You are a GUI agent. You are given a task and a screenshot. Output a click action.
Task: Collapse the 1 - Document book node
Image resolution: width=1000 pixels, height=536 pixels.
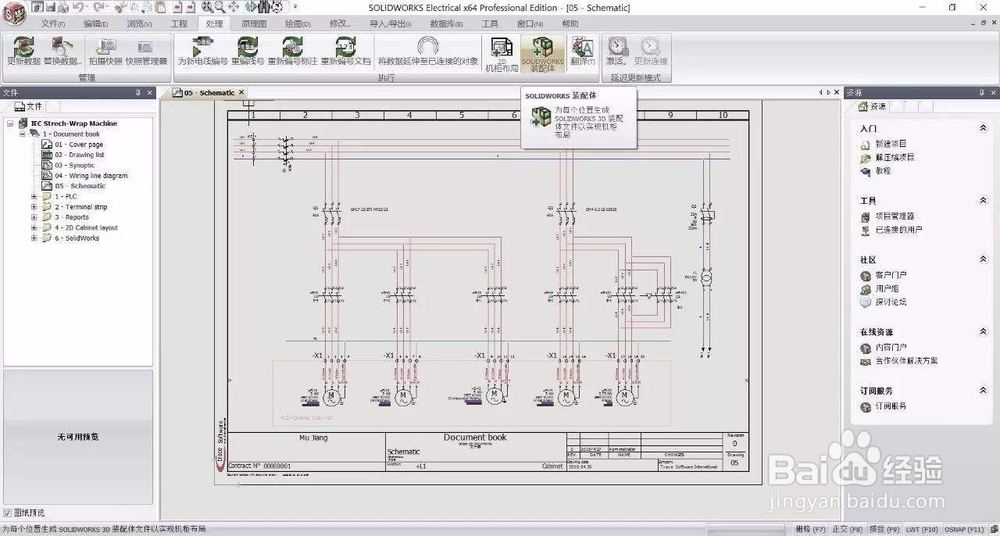click(22, 134)
